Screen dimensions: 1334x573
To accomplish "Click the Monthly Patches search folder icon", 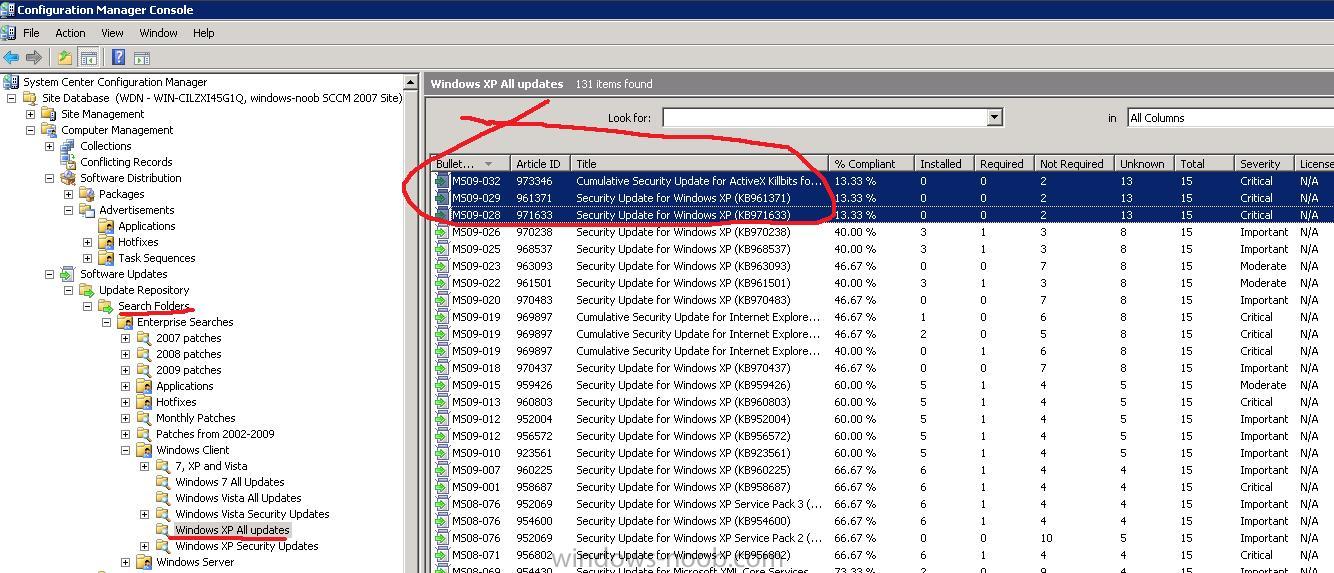I will pyautogui.click(x=144, y=418).
